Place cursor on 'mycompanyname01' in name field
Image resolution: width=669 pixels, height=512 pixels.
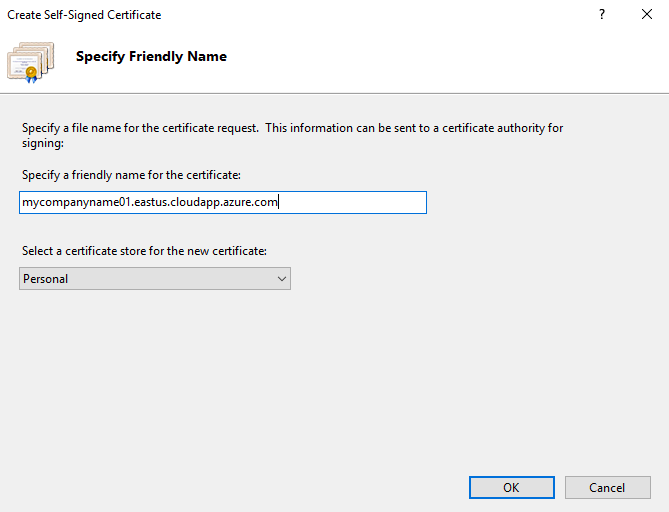tap(76, 202)
